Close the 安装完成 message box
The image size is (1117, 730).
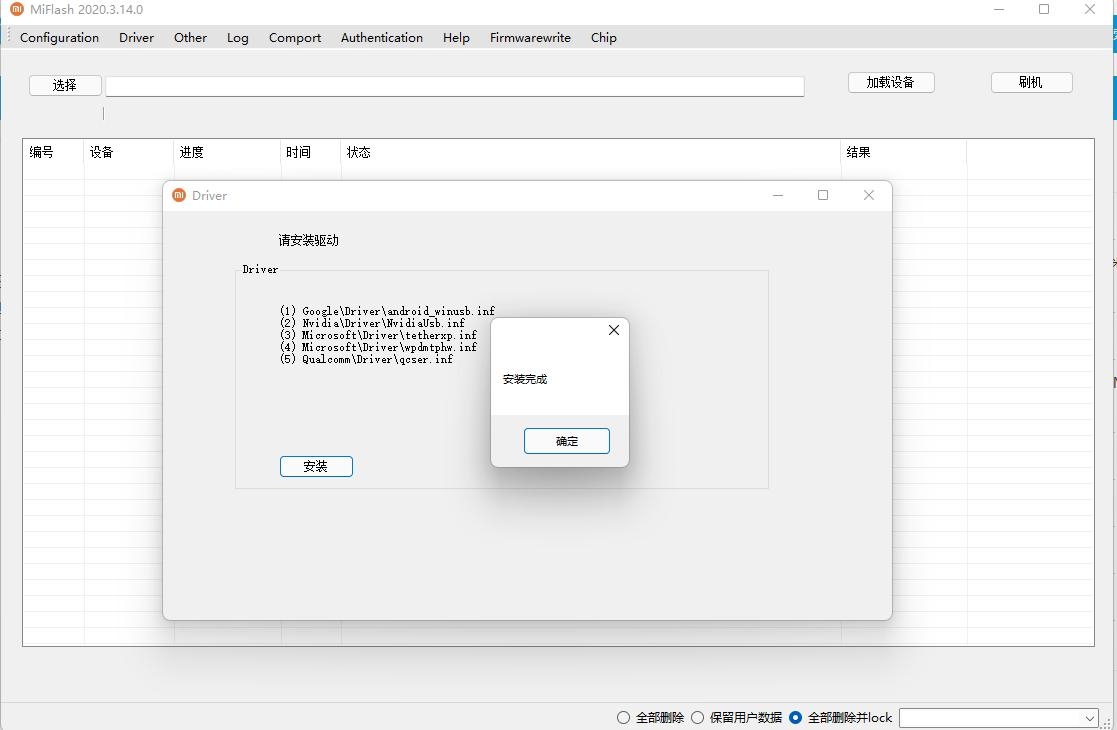pos(614,330)
